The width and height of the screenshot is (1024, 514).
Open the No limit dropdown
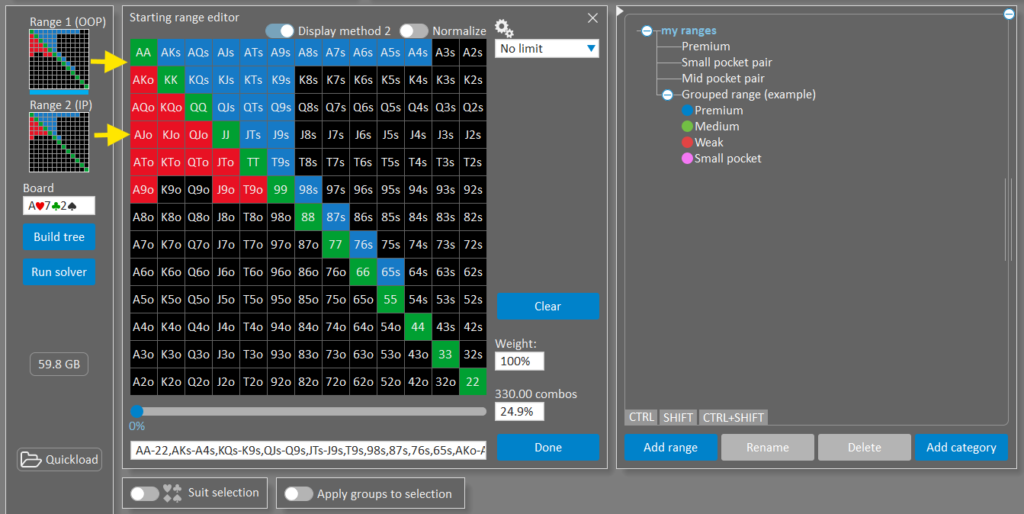point(547,48)
